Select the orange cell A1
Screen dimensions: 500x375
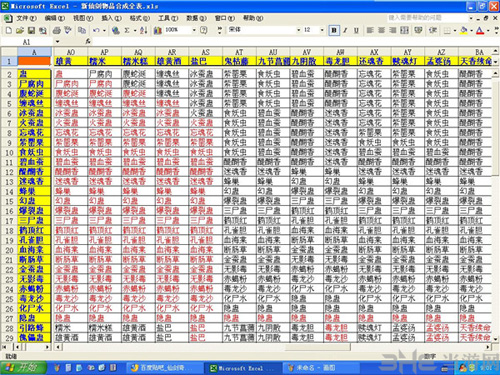[x=34, y=61]
